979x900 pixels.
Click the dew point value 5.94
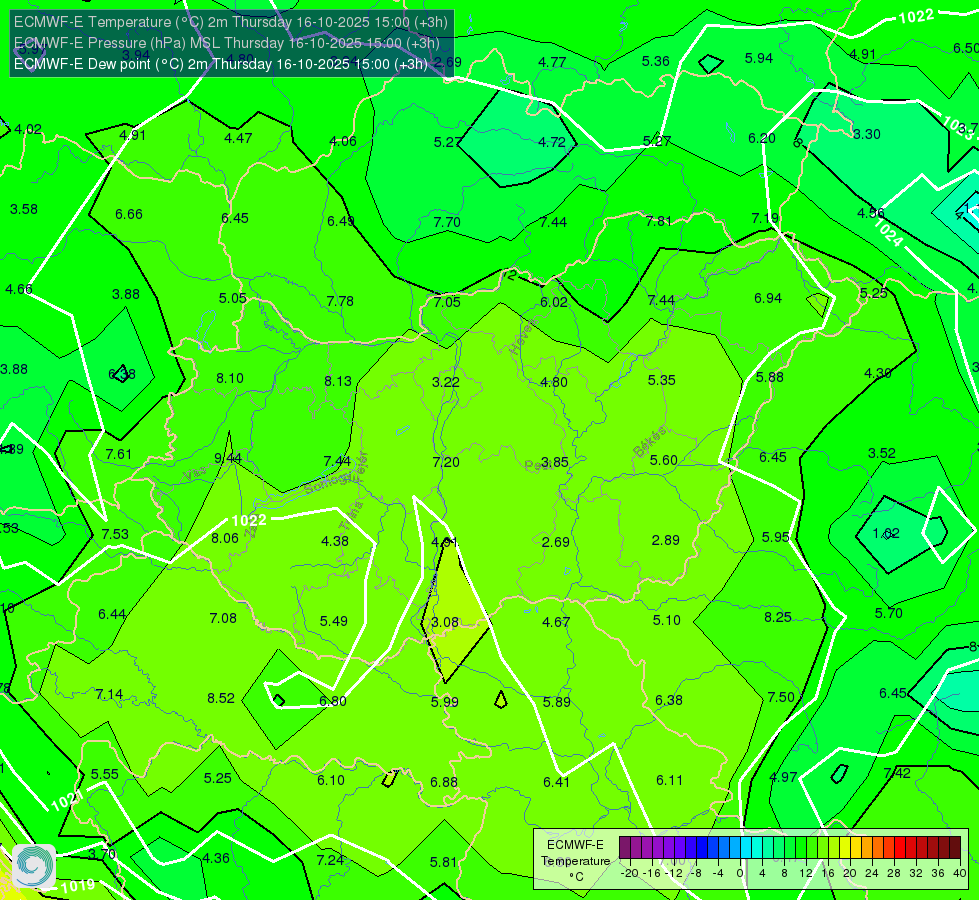[759, 59]
